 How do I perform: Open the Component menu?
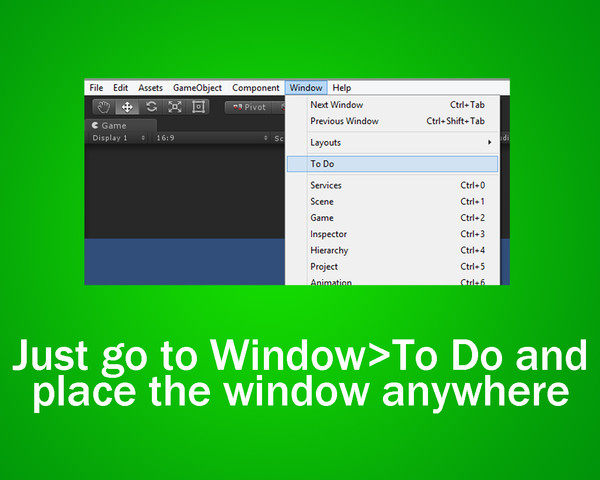(256, 88)
